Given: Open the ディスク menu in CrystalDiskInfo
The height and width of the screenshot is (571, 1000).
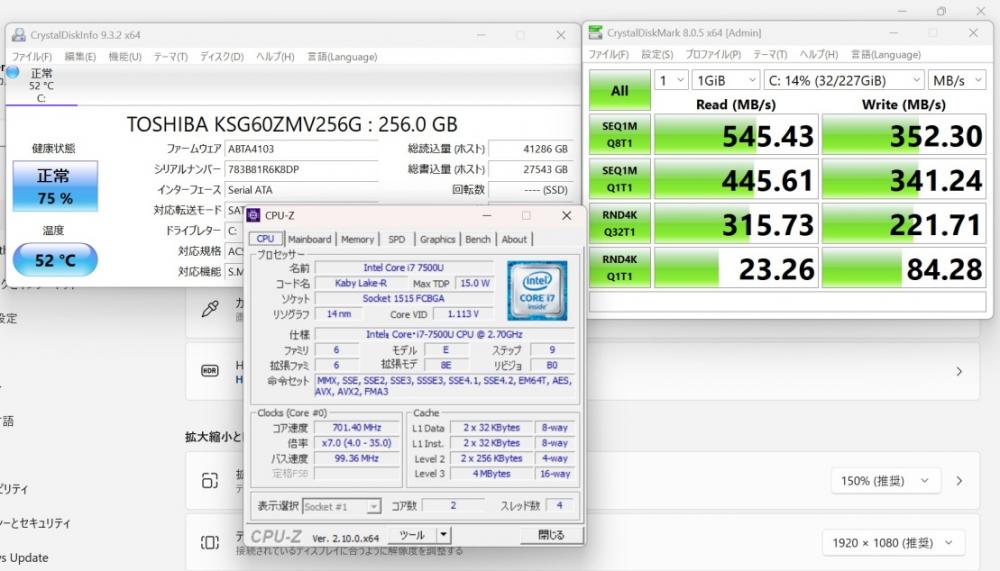Looking at the screenshot, I should [x=222, y=57].
